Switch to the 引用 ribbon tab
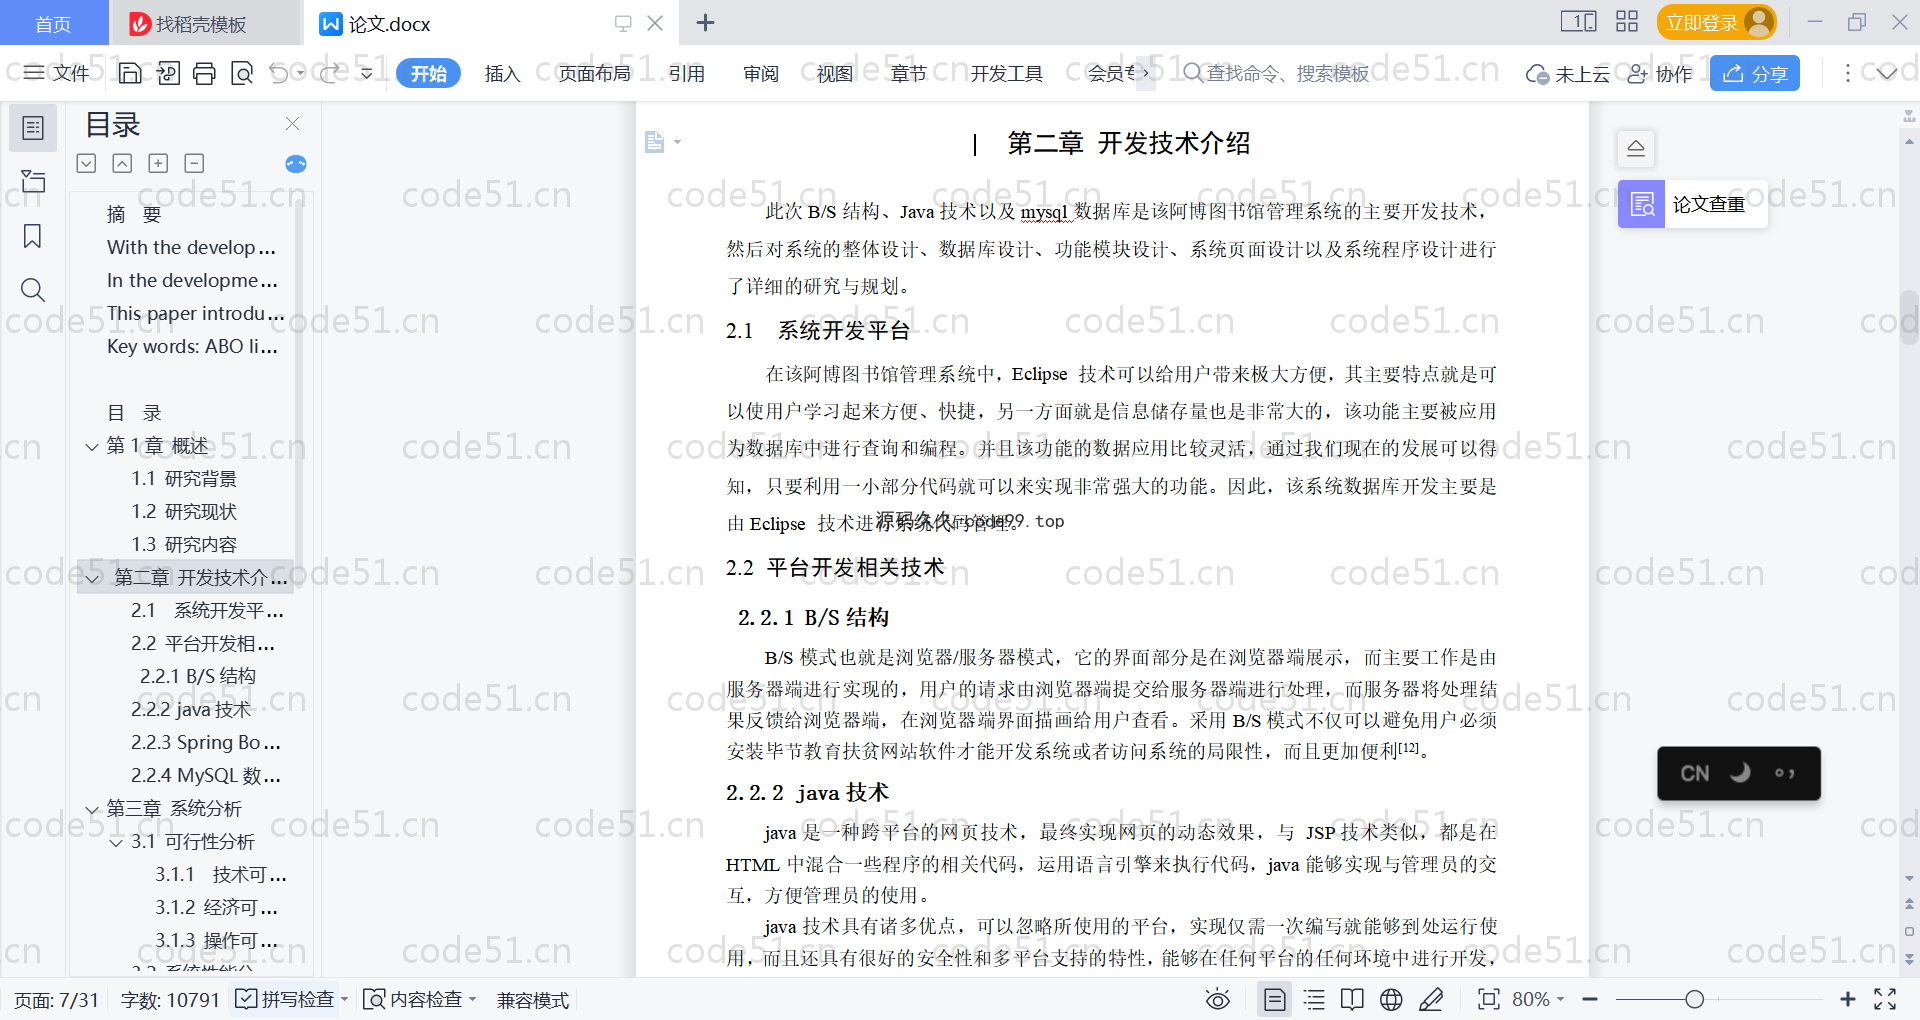The height and width of the screenshot is (1020, 1920). (687, 73)
